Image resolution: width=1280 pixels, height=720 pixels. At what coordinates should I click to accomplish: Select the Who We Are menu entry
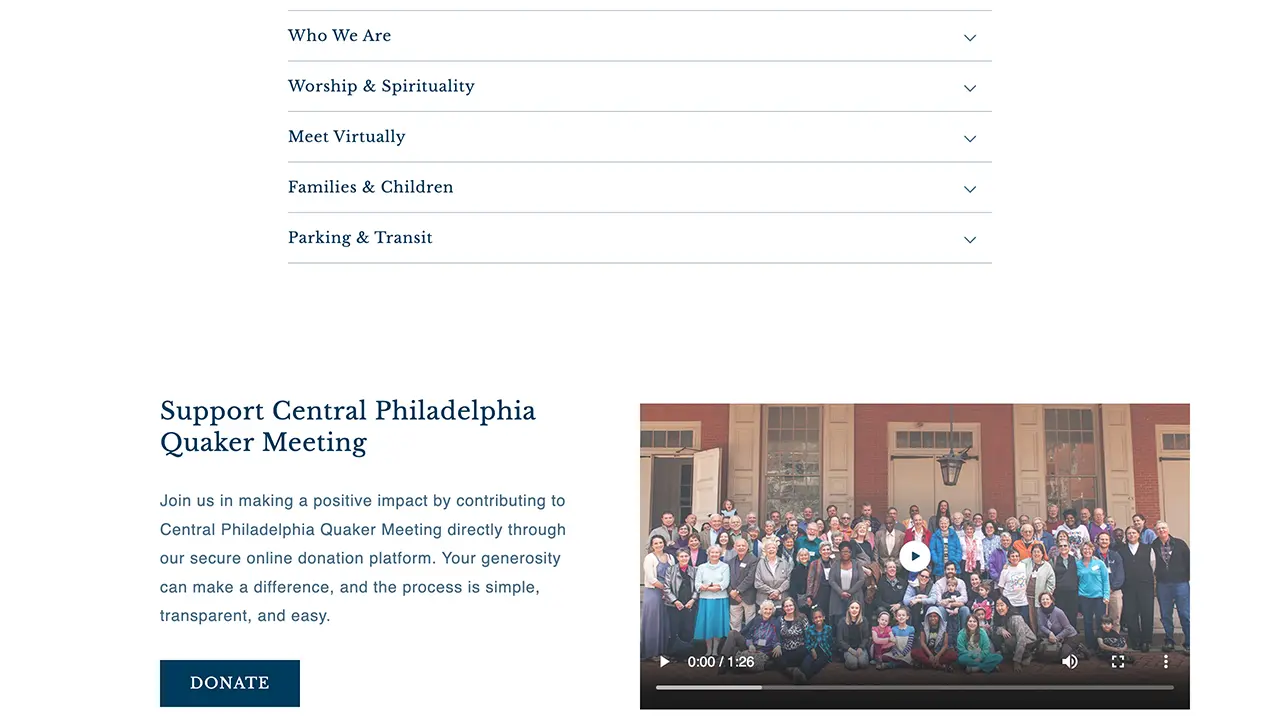click(339, 36)
